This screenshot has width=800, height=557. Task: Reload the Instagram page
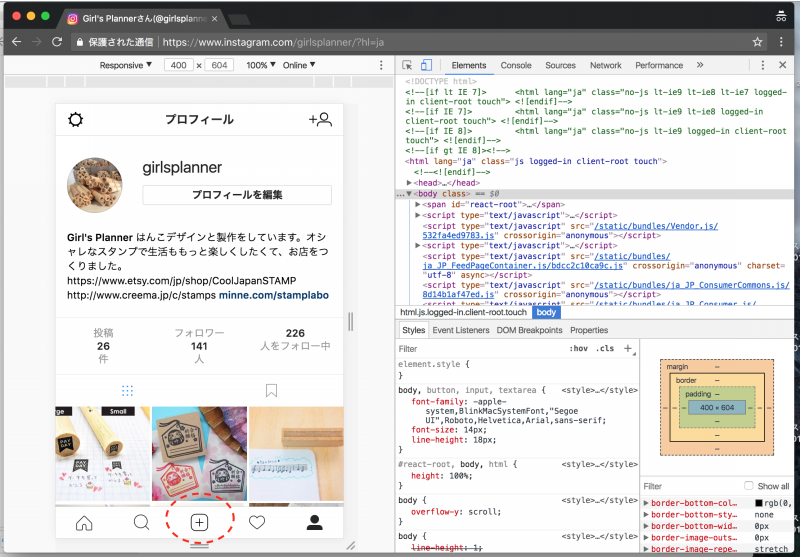pos(57,42)
